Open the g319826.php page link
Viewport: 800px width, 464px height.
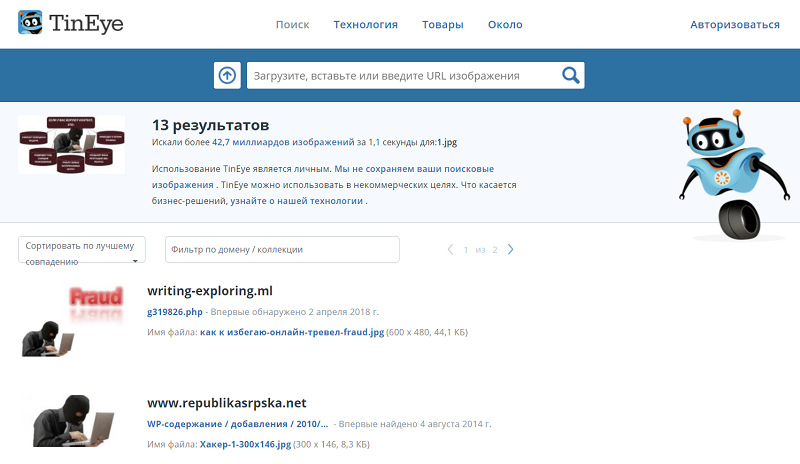[x=174, y=311]
